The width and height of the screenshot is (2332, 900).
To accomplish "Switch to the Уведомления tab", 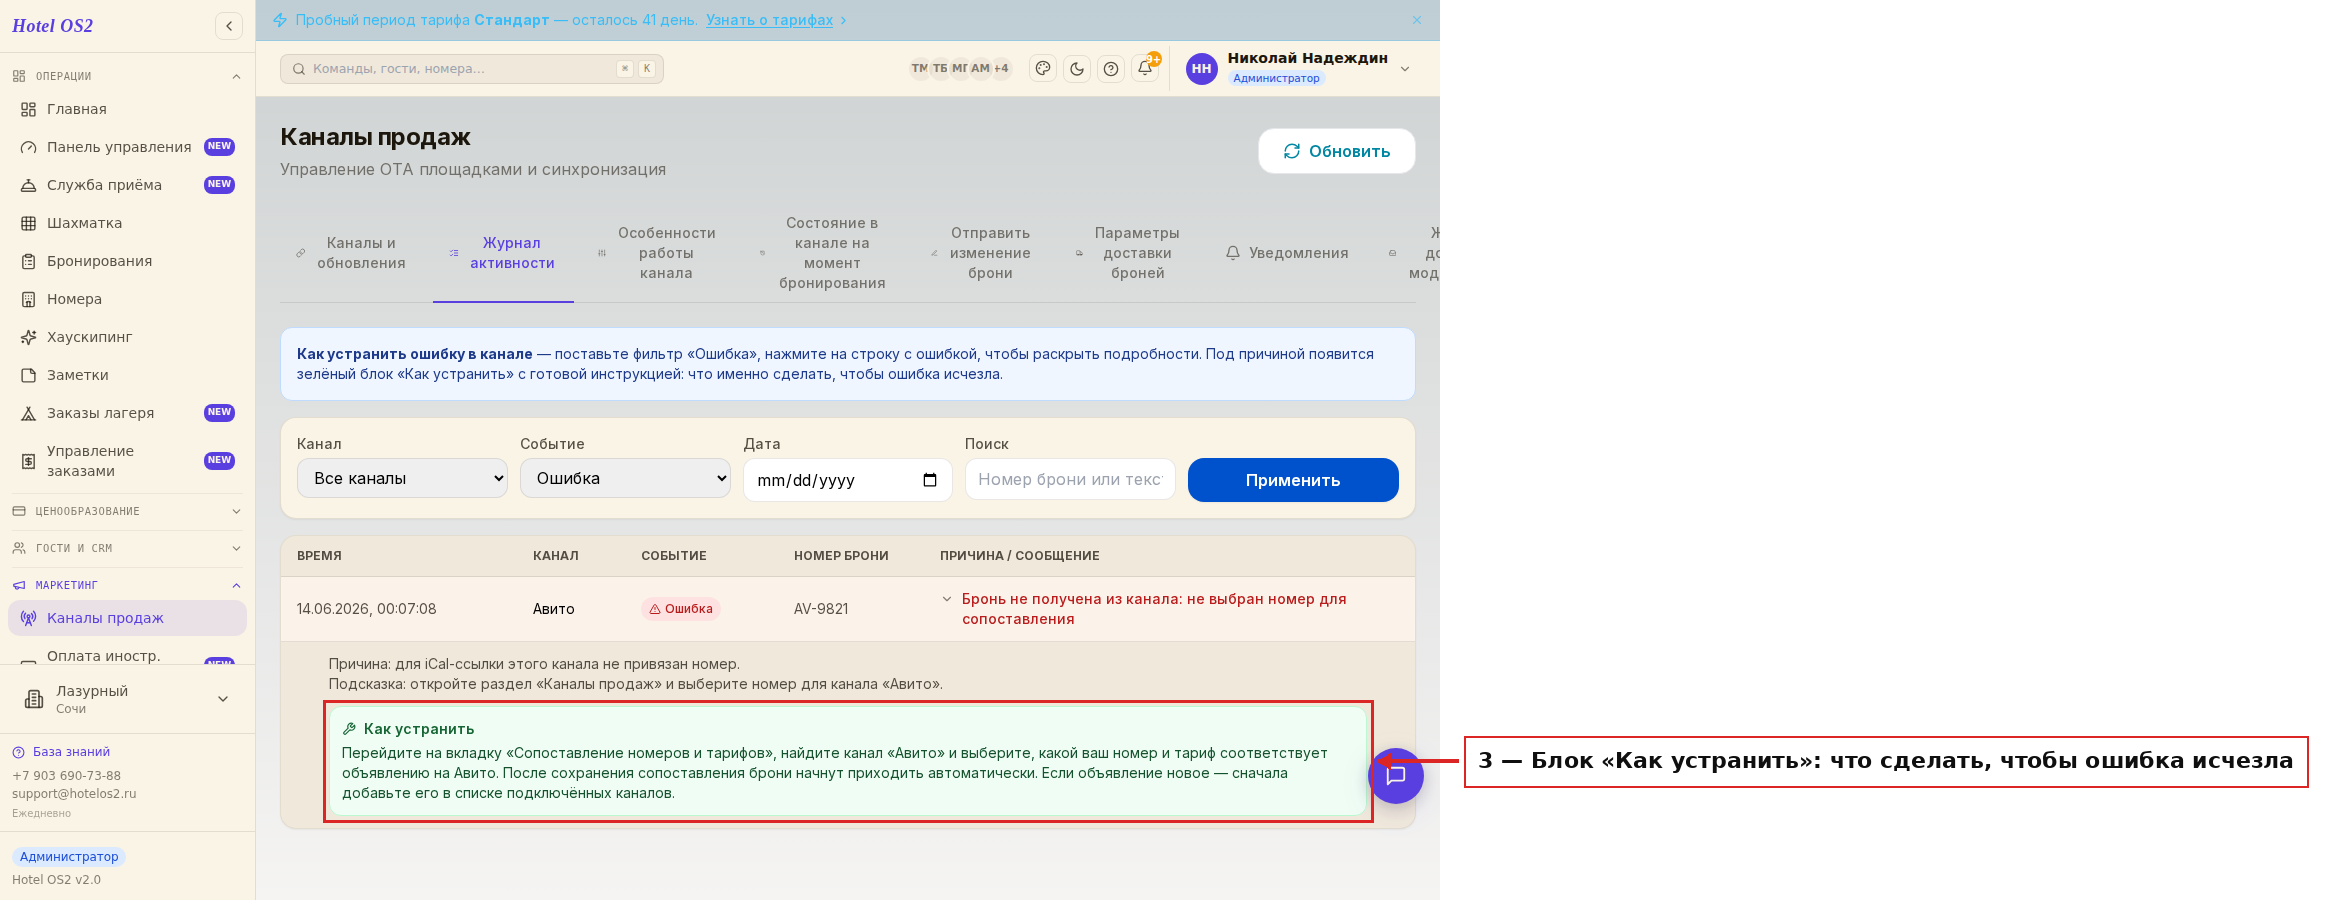I will pyautogui.click(x=1287, y=253).
